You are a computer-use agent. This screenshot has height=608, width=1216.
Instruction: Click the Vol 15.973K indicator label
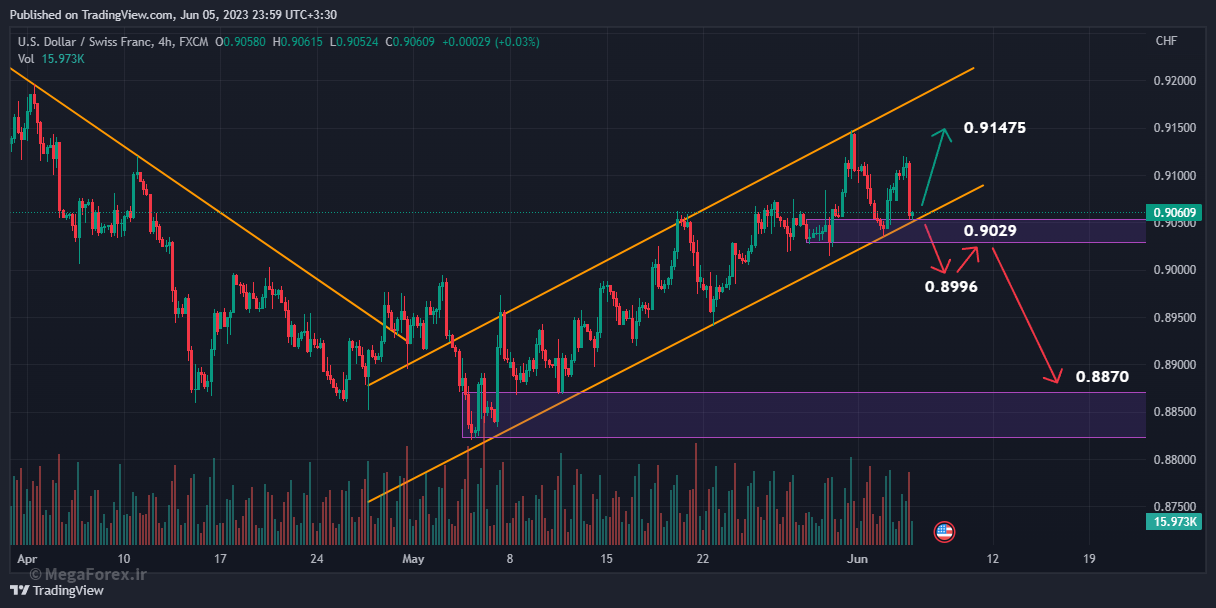pos(51,59)
